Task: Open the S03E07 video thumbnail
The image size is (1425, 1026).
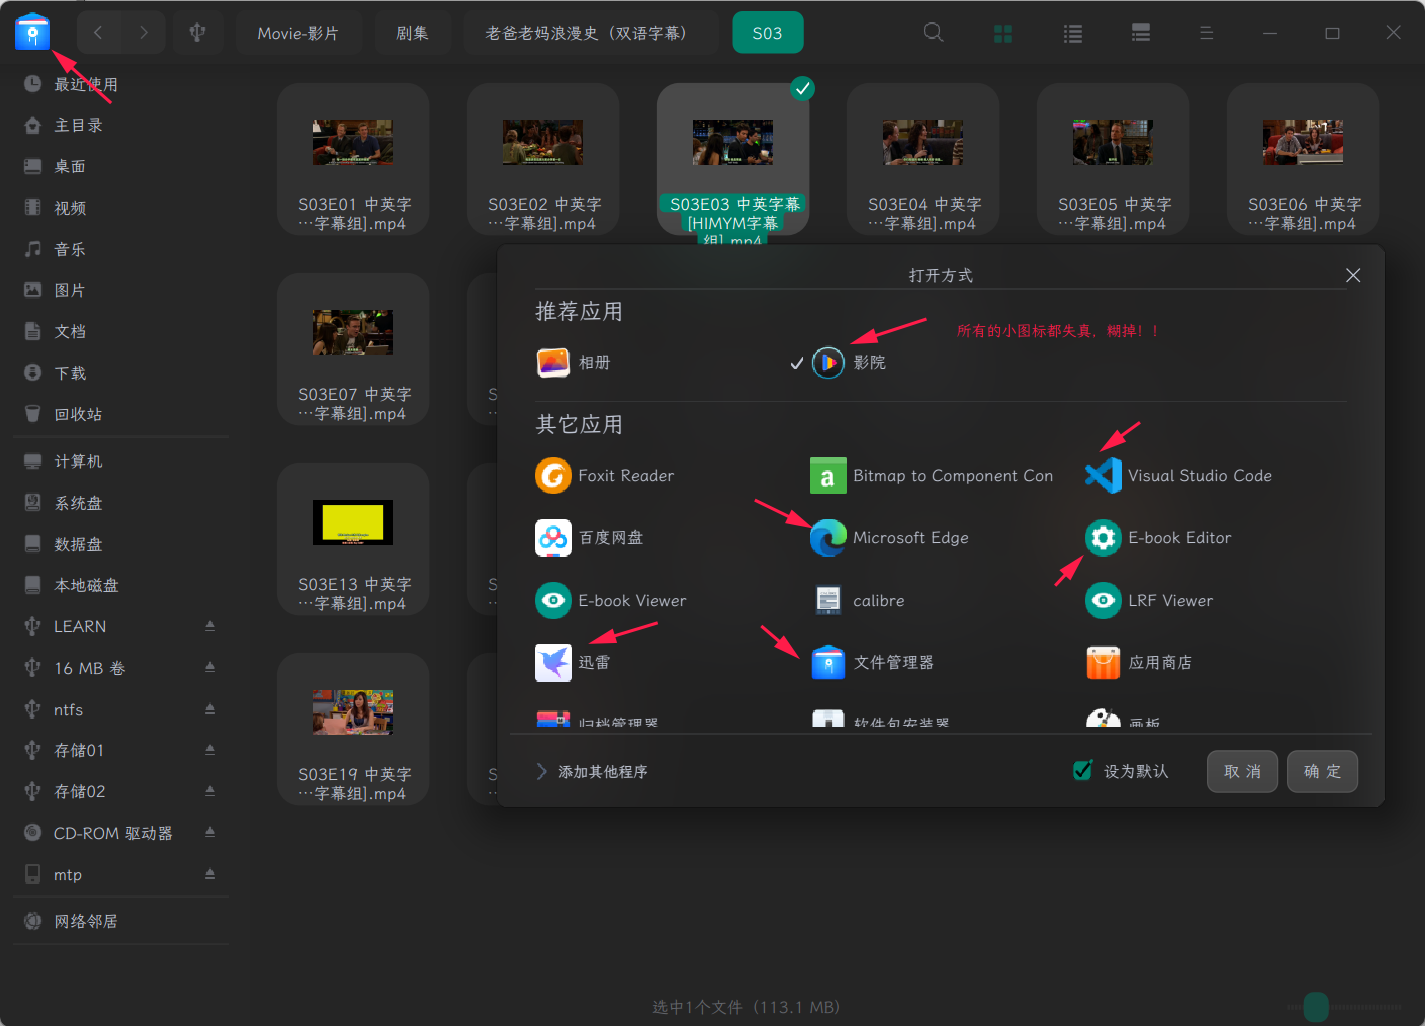Action: coord(352,332)
